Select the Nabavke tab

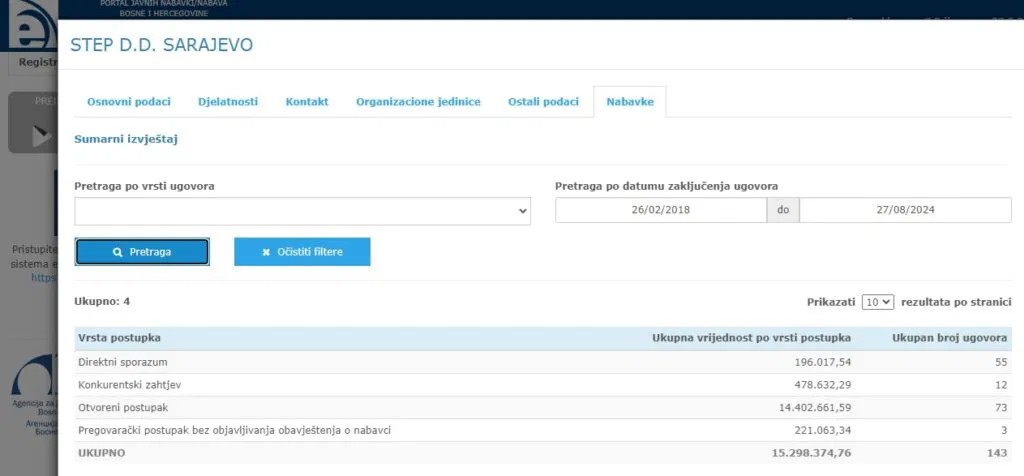point(630,102)
